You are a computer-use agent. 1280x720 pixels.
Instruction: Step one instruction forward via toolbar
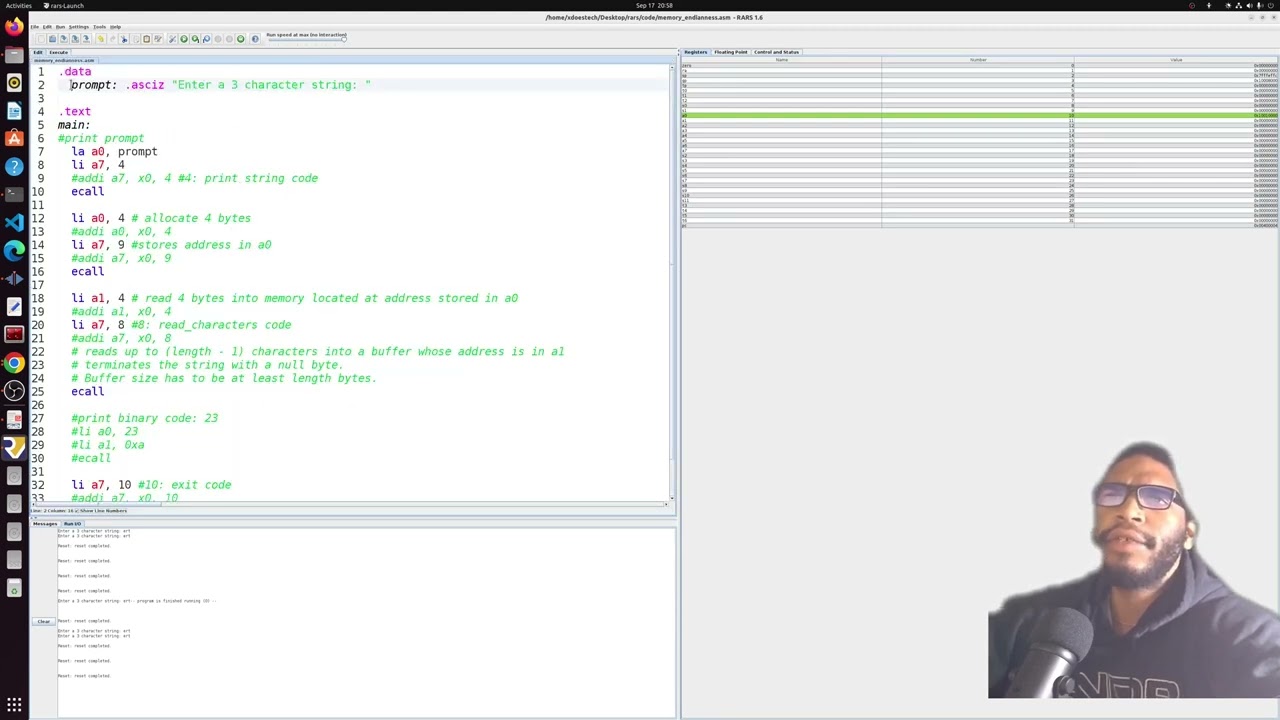(x=195, y=39)
